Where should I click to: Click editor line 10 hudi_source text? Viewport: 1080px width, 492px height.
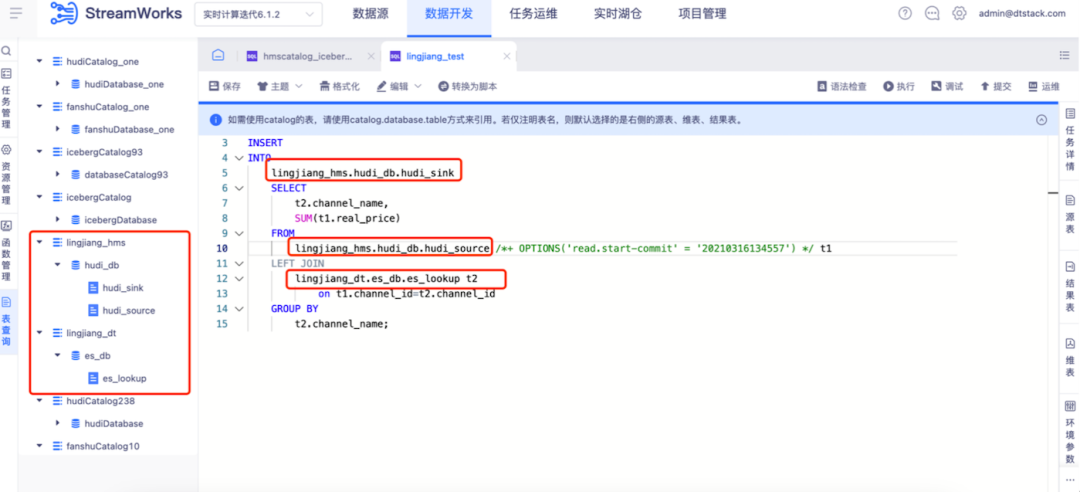pyautogui.click(x=393, y=248)
